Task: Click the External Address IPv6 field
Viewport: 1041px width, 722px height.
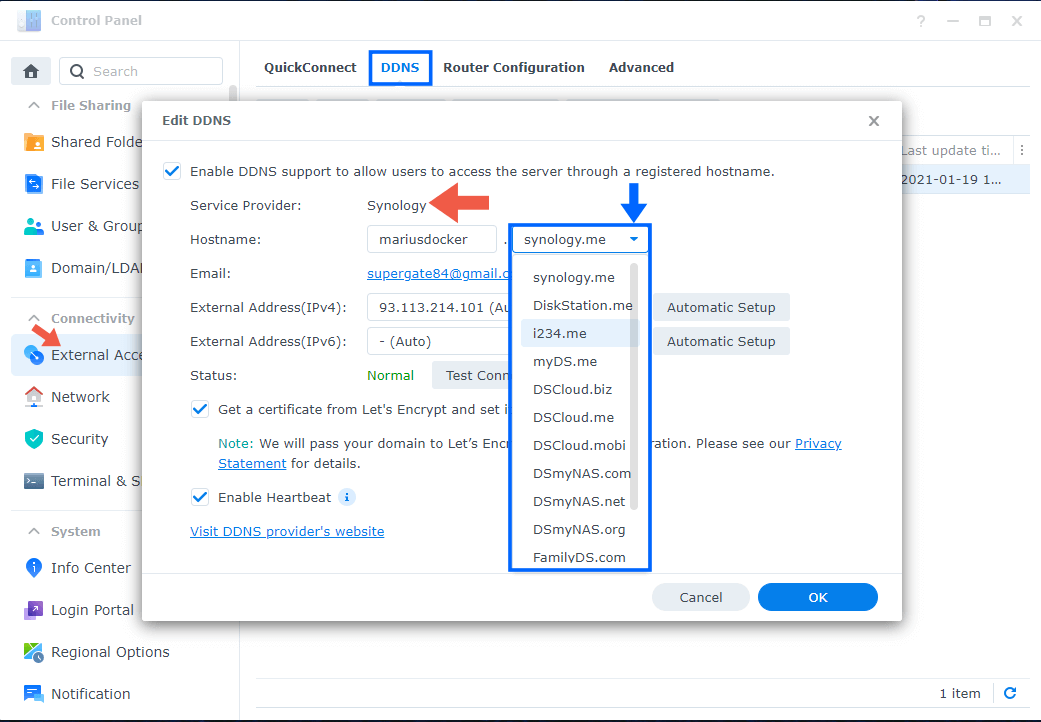Action: 438,341
